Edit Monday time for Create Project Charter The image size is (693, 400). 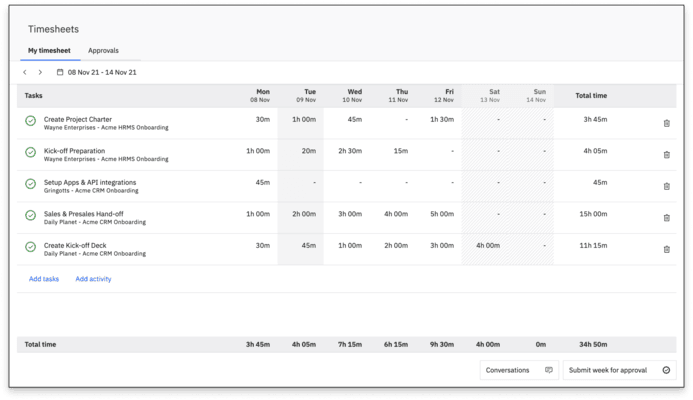(x=263, y=119)
